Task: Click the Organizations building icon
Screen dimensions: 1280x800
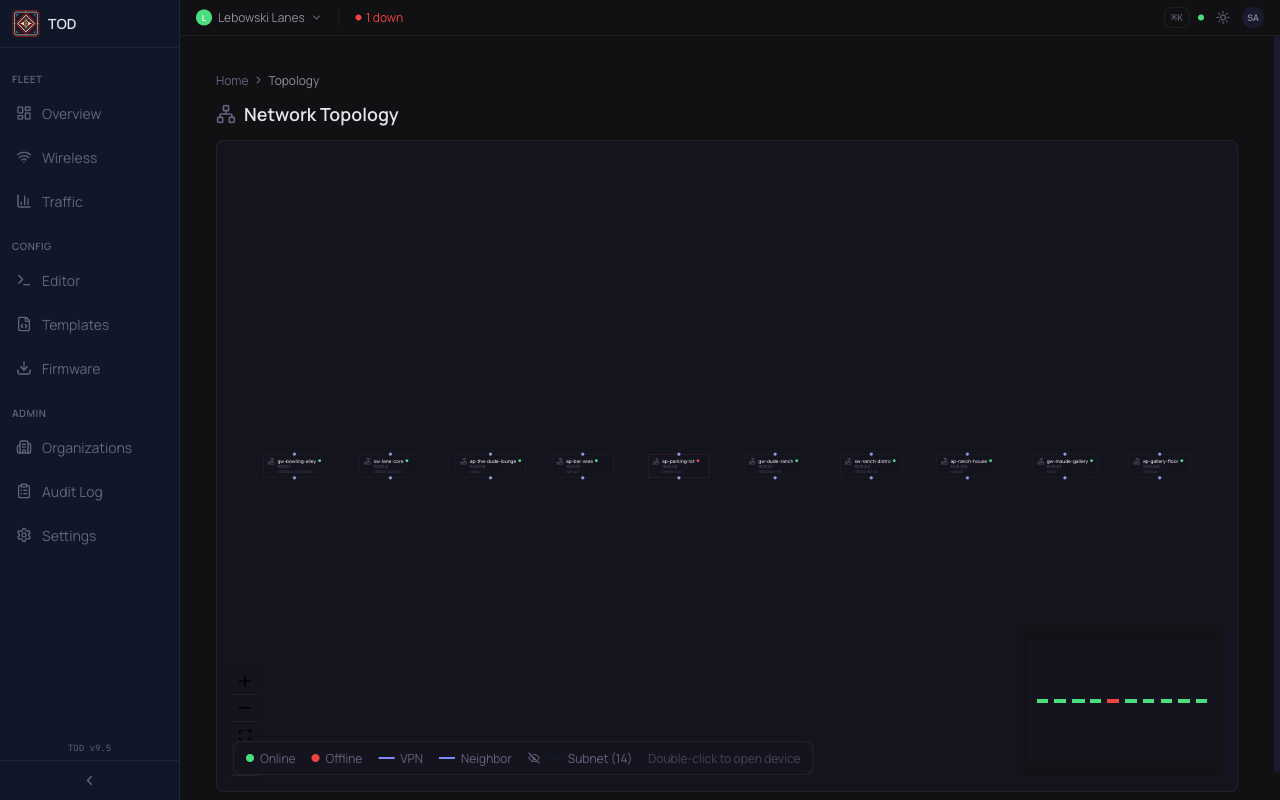Action: (x=24, y=448)
